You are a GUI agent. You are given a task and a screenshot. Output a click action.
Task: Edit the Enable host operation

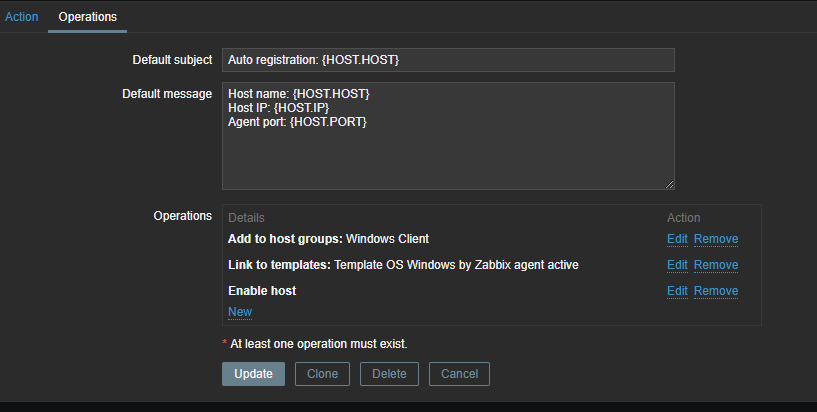(677, 291)
